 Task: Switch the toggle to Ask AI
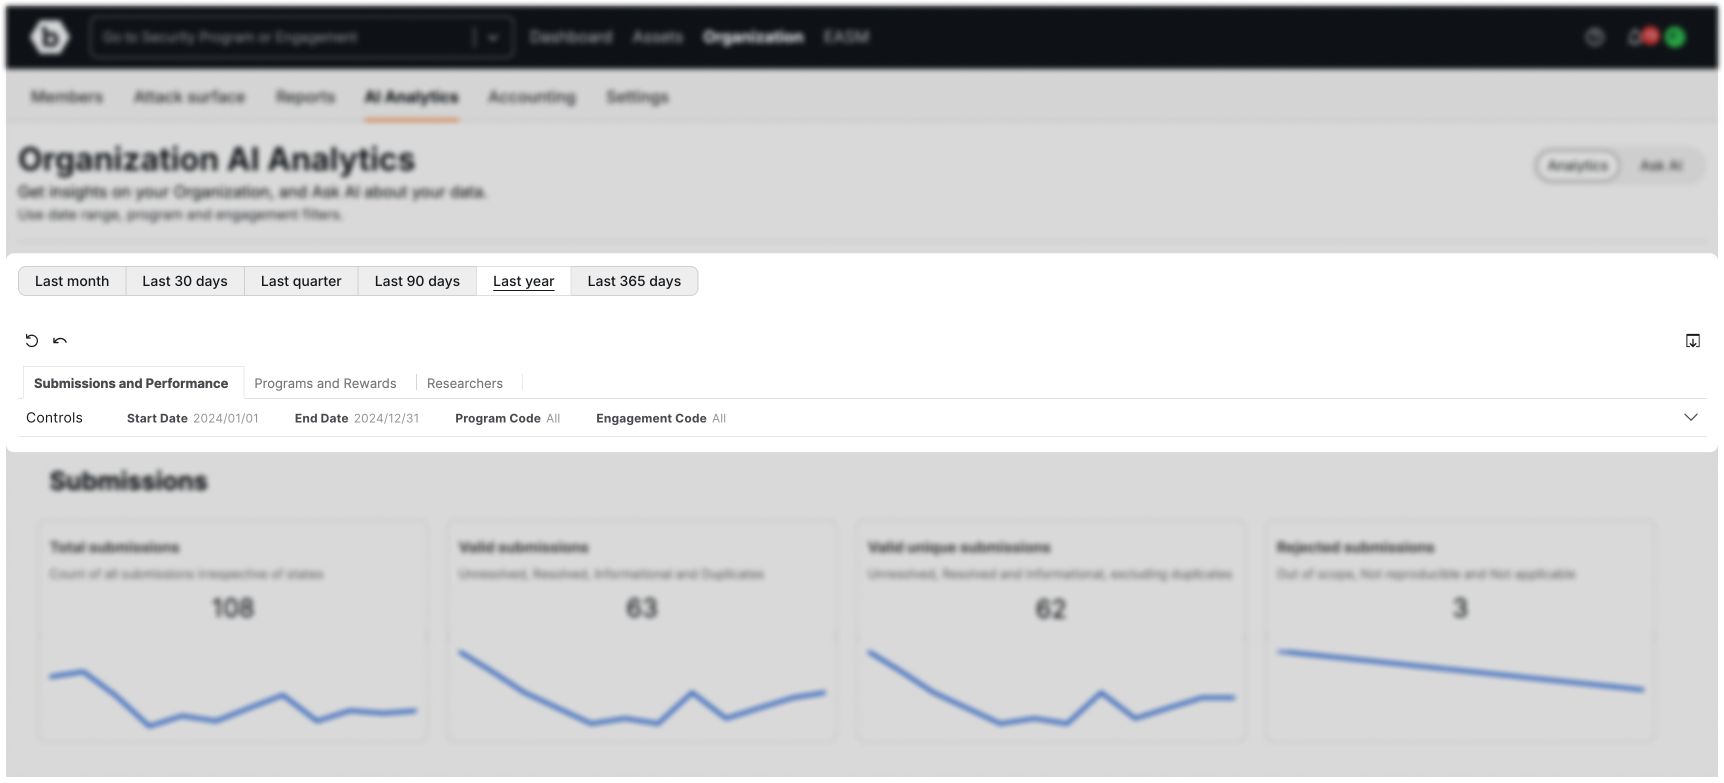click(x=1661, y=166)
